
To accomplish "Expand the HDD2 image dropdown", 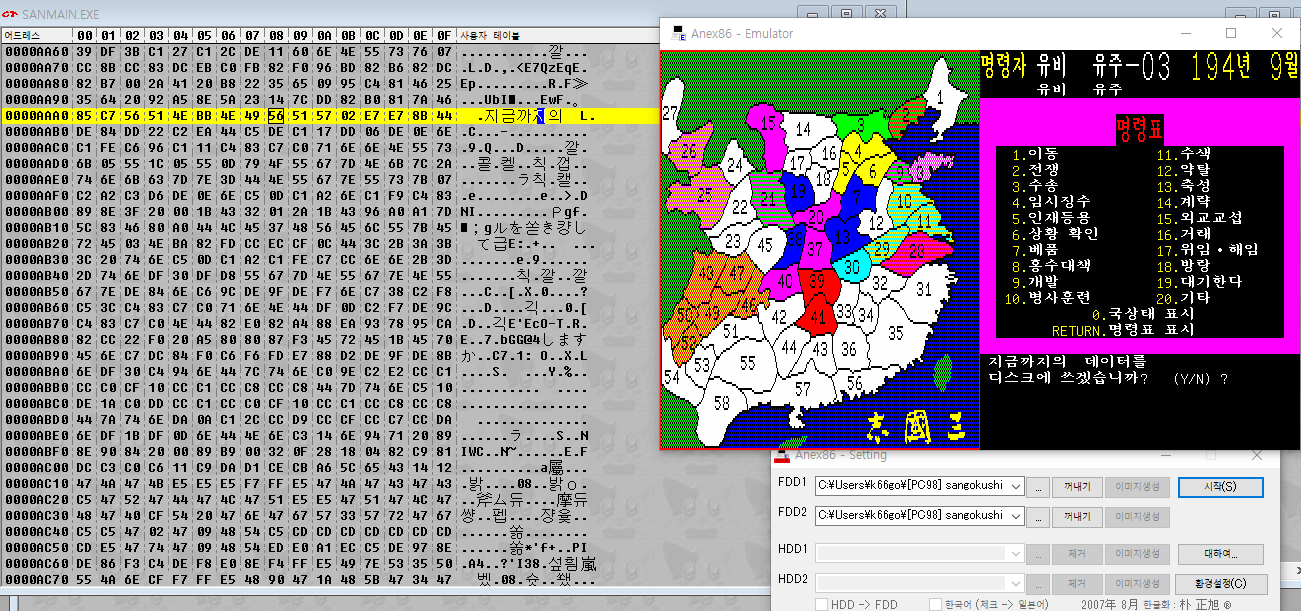I will click(x=1017, y=582).
